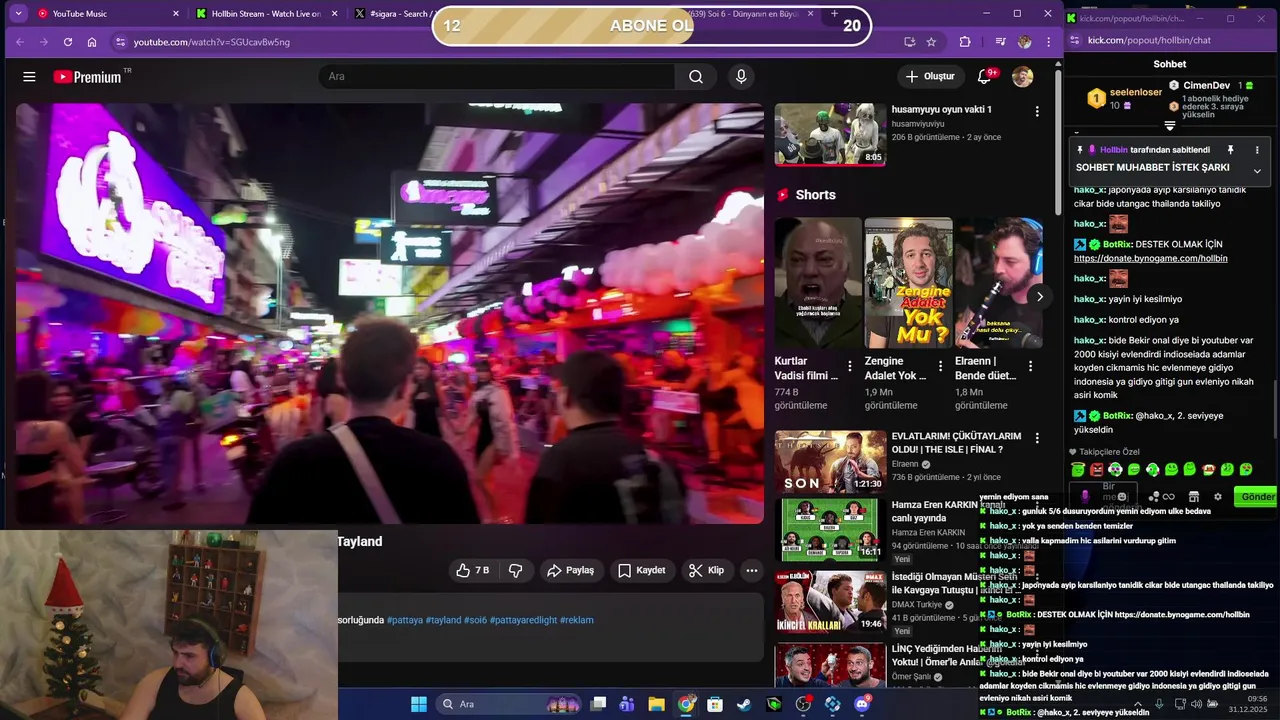1280x720 pixels.
Task: Open Chrome three-dot menu in YouTube window
Action: point(1048,42)
